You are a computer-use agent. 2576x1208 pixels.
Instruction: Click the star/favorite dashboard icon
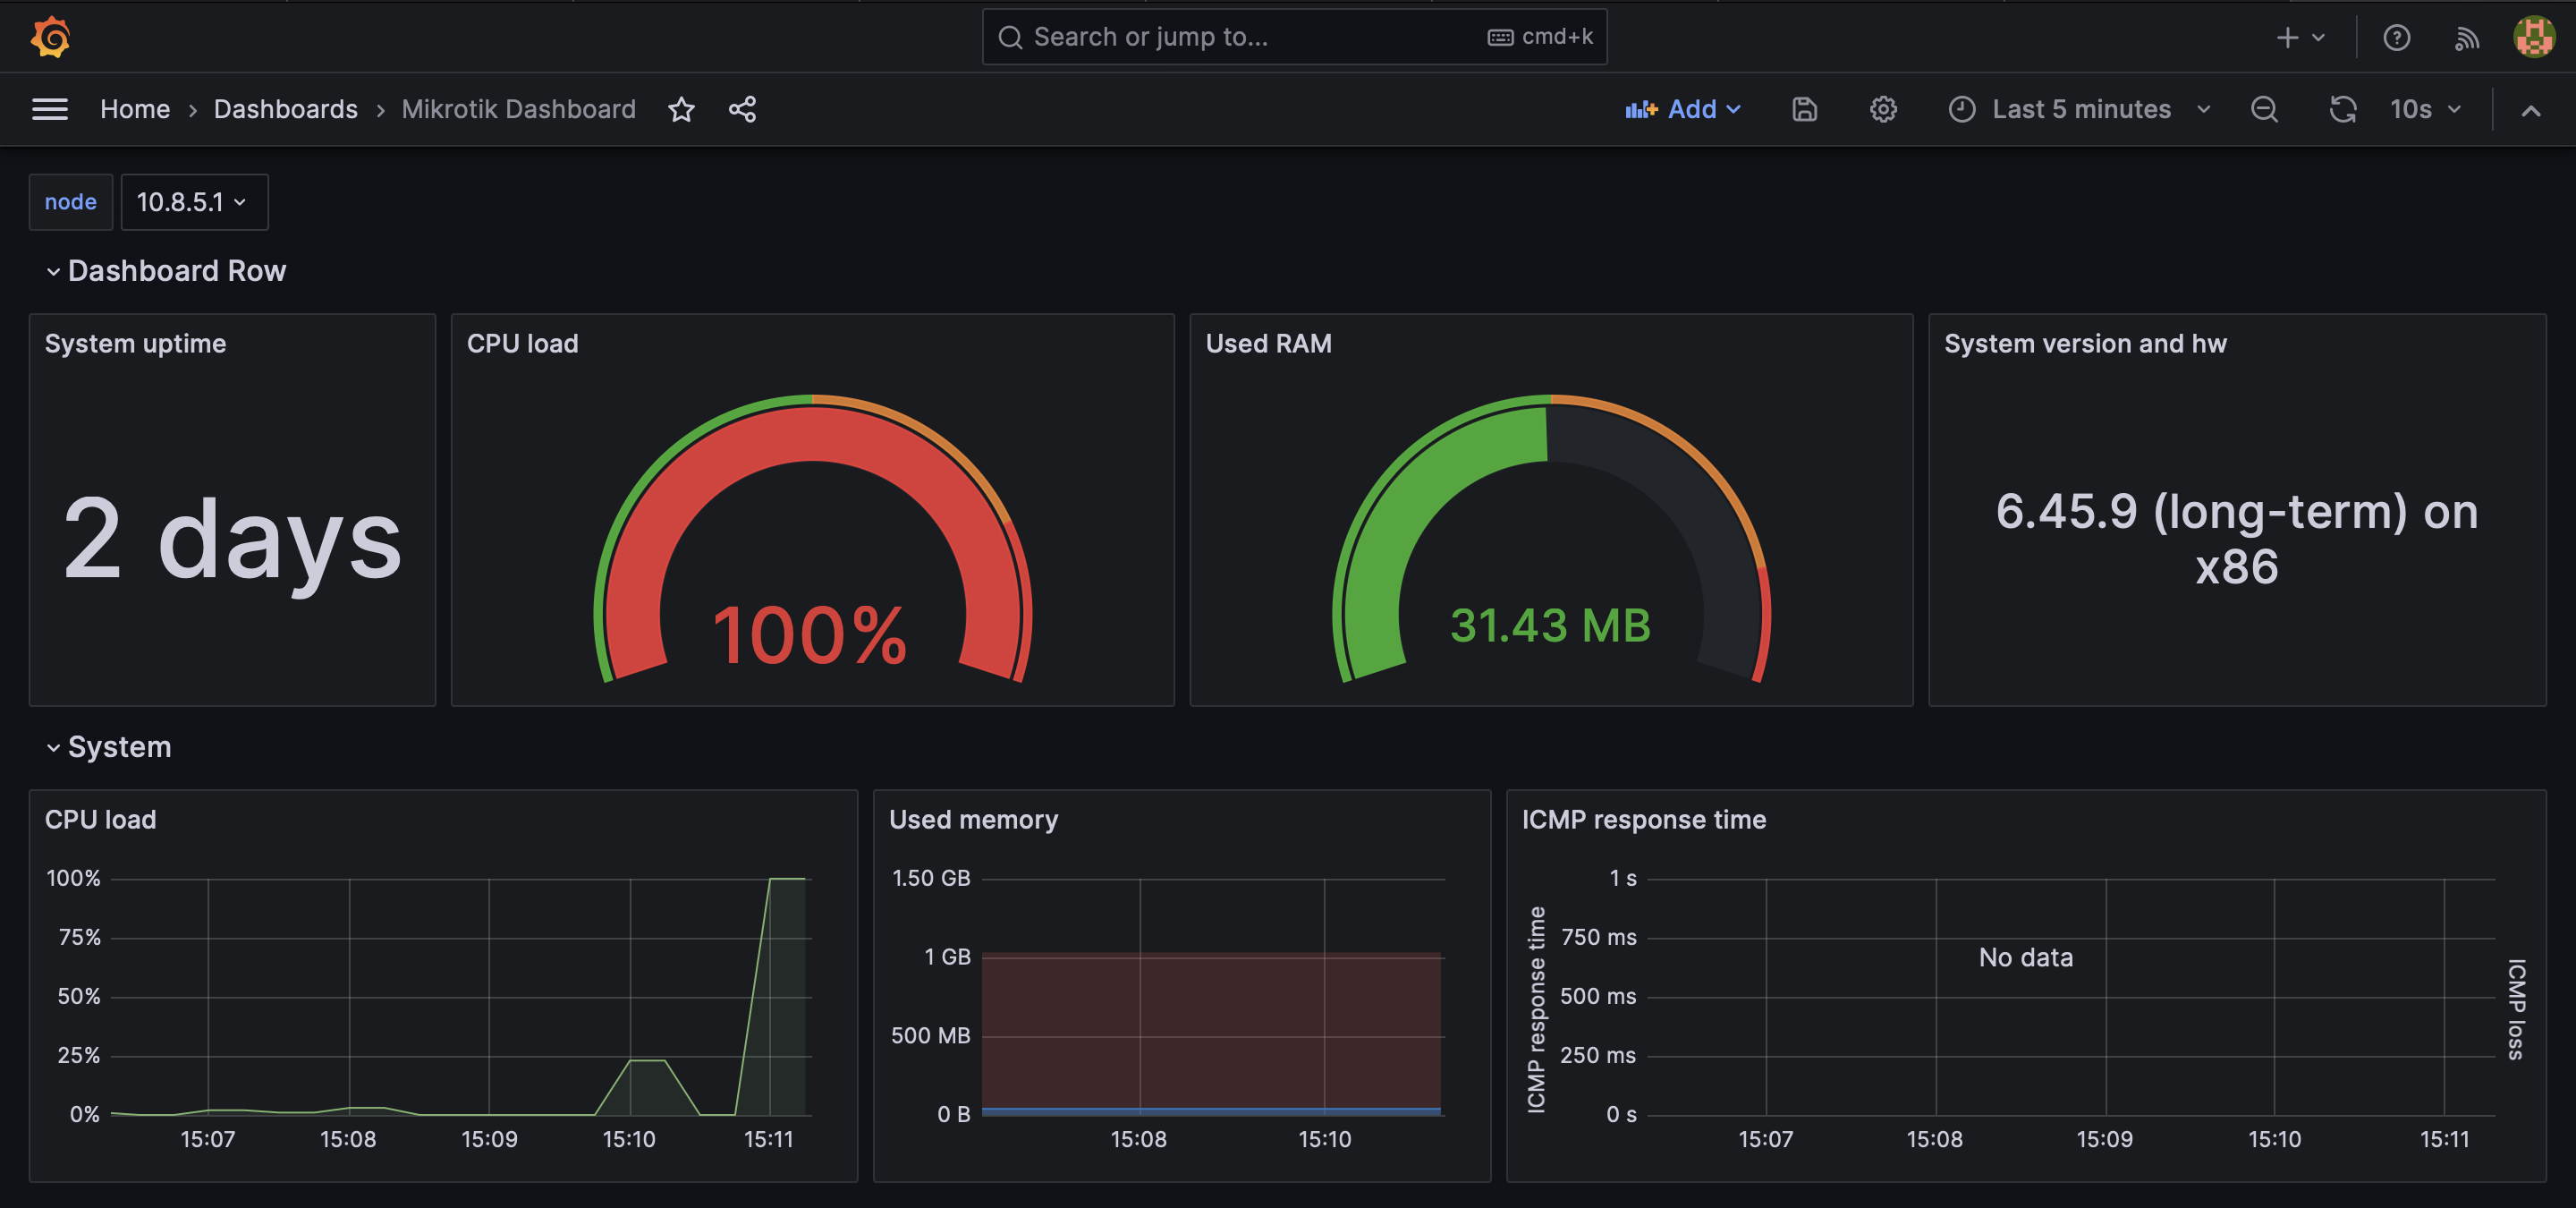[x=682, y=108]
